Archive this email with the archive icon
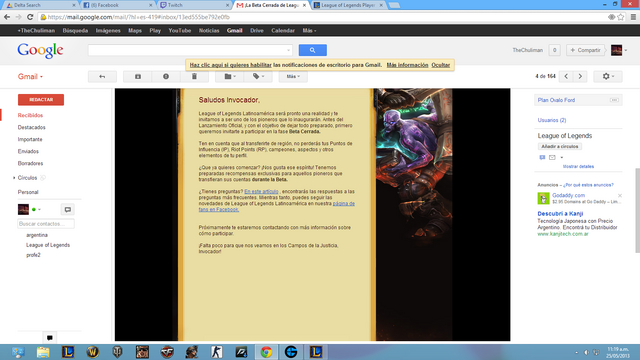 click(138, 76)
